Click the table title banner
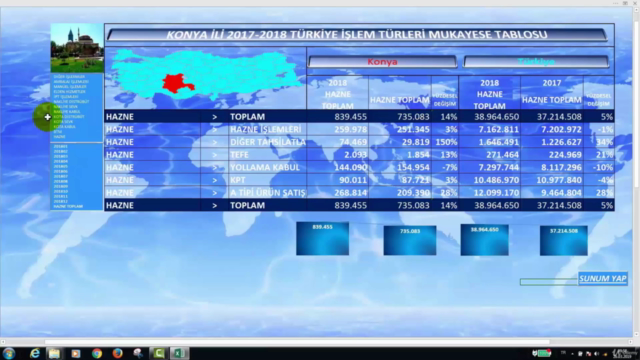 coord(357,35)
